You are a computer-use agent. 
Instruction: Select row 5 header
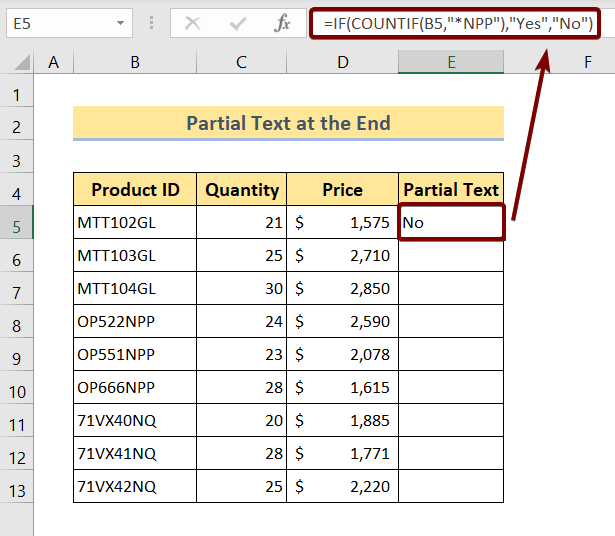click(x=16, y=223)
